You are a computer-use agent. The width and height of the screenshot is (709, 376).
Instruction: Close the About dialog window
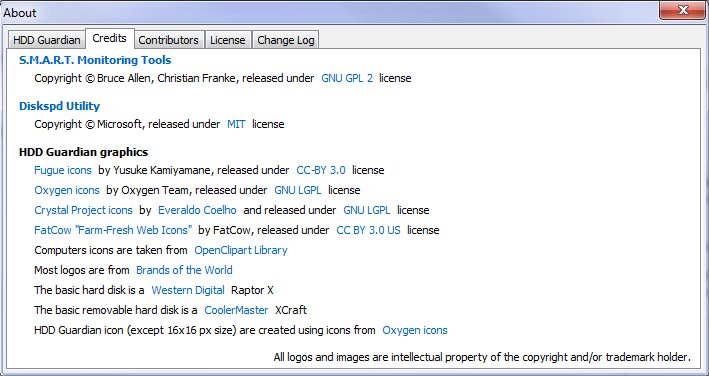[x=683, y=10]
